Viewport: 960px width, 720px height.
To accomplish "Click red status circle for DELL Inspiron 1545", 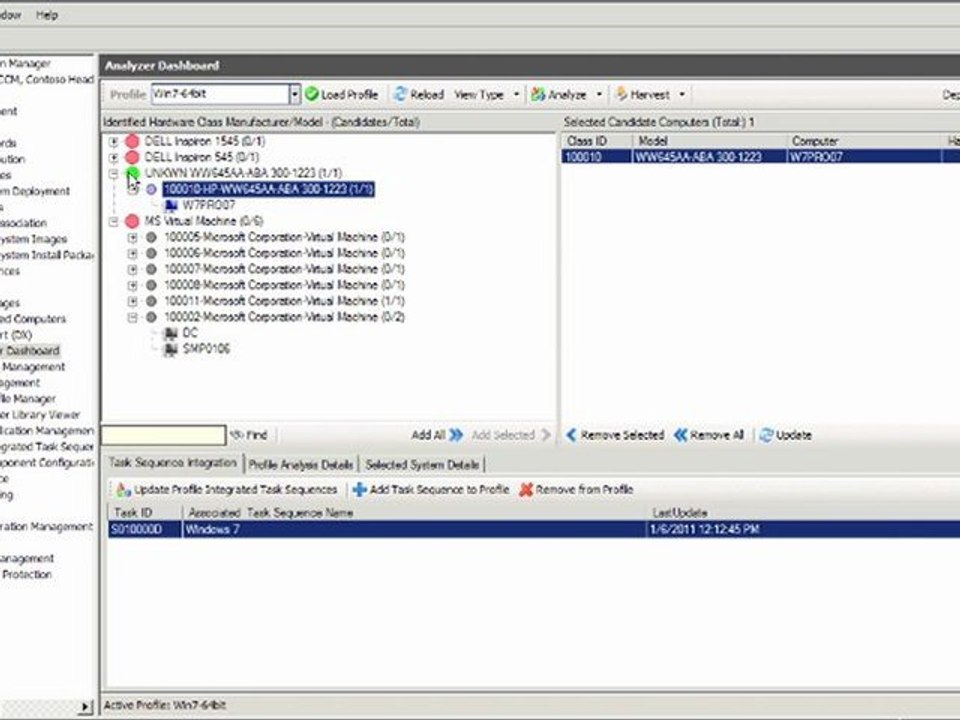I will point(132,141).
